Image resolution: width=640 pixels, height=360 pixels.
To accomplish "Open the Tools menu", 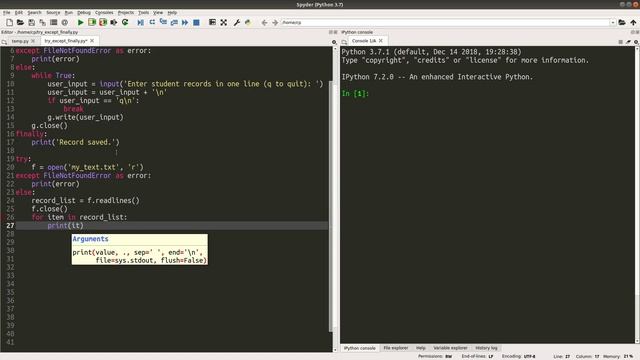I will click(143, 13).
